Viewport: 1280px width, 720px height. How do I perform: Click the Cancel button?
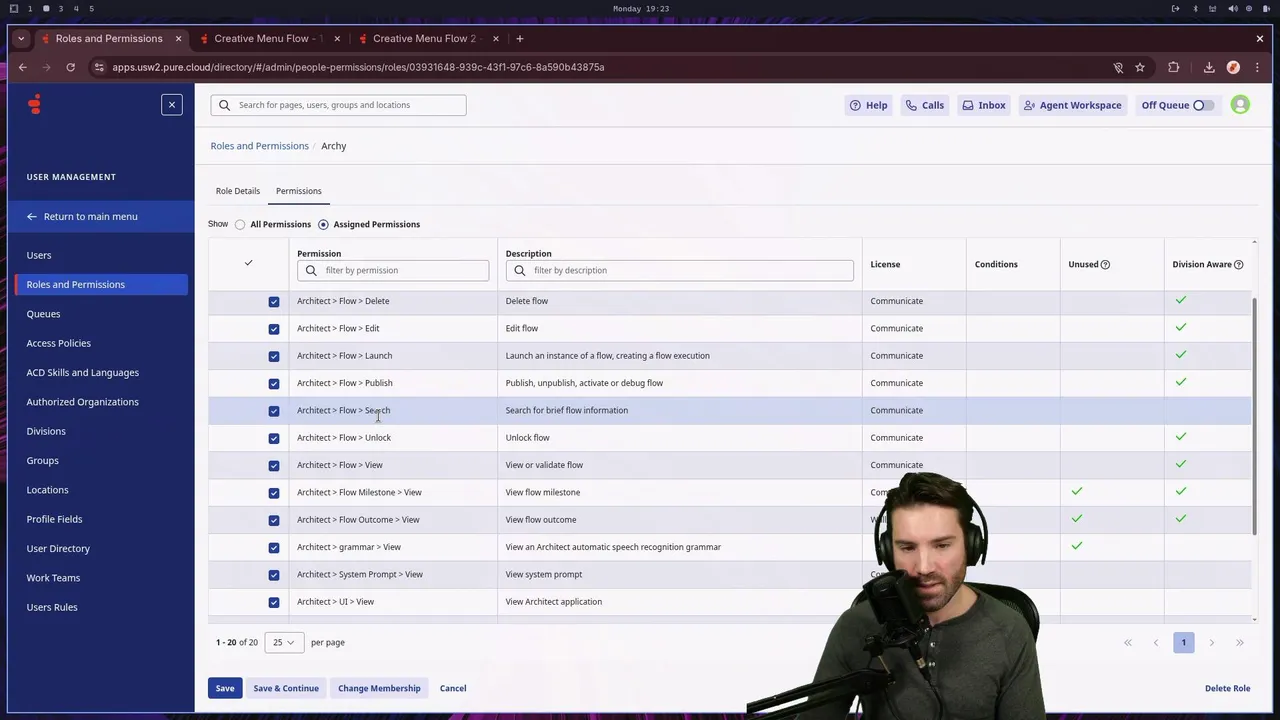(x=453, y=688)
